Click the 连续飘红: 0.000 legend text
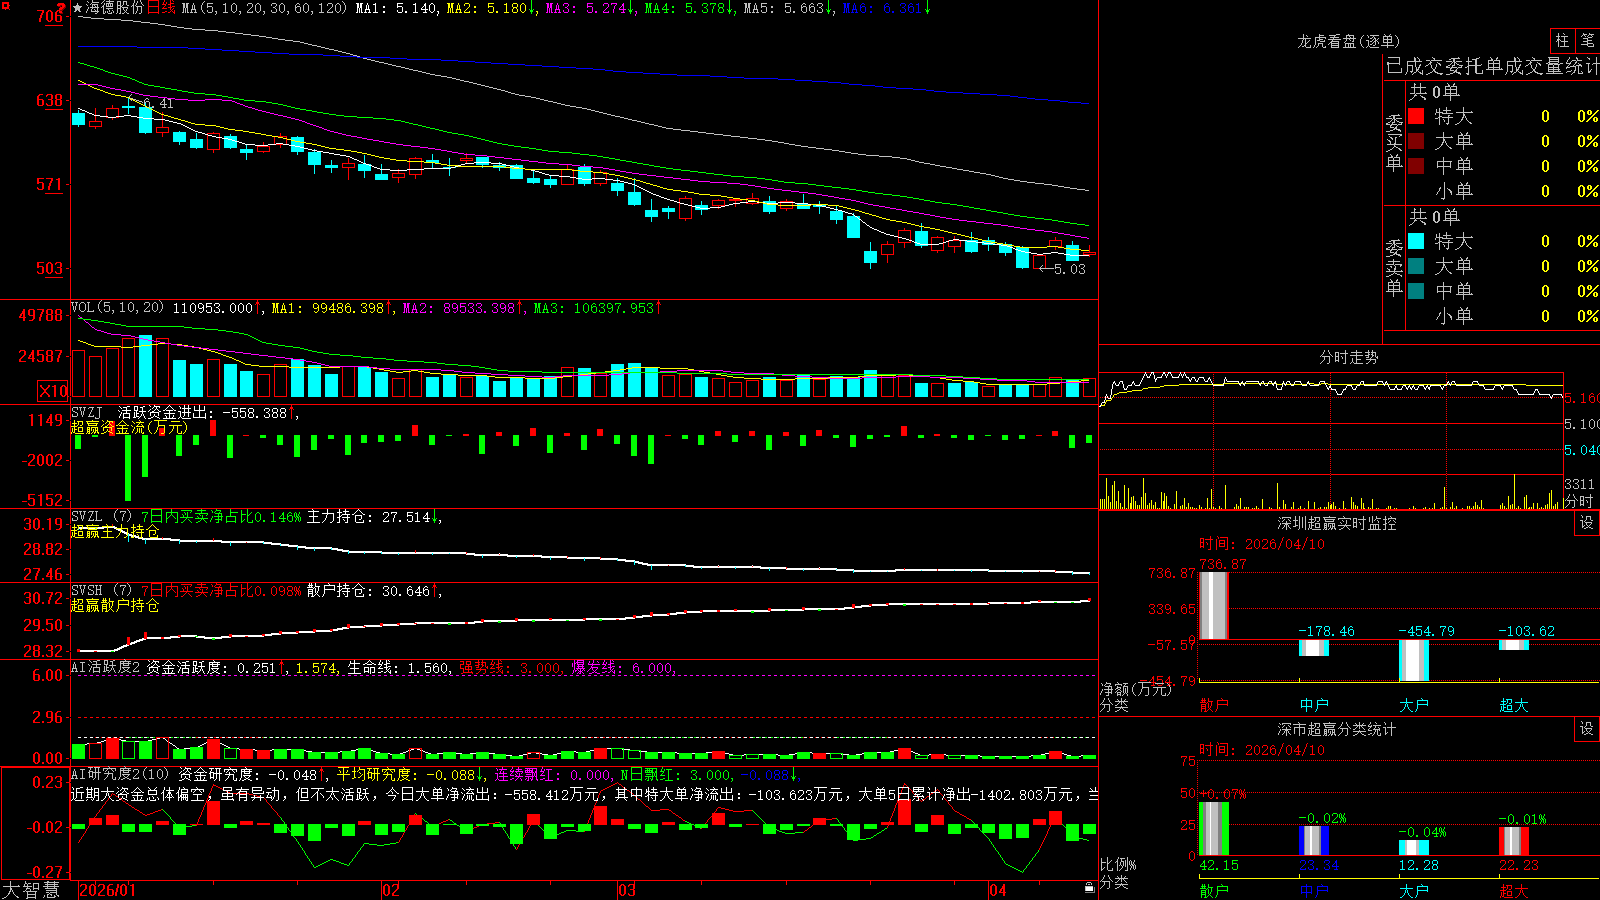The width and height of the screenshot is (1600, 900). (553, 774)
